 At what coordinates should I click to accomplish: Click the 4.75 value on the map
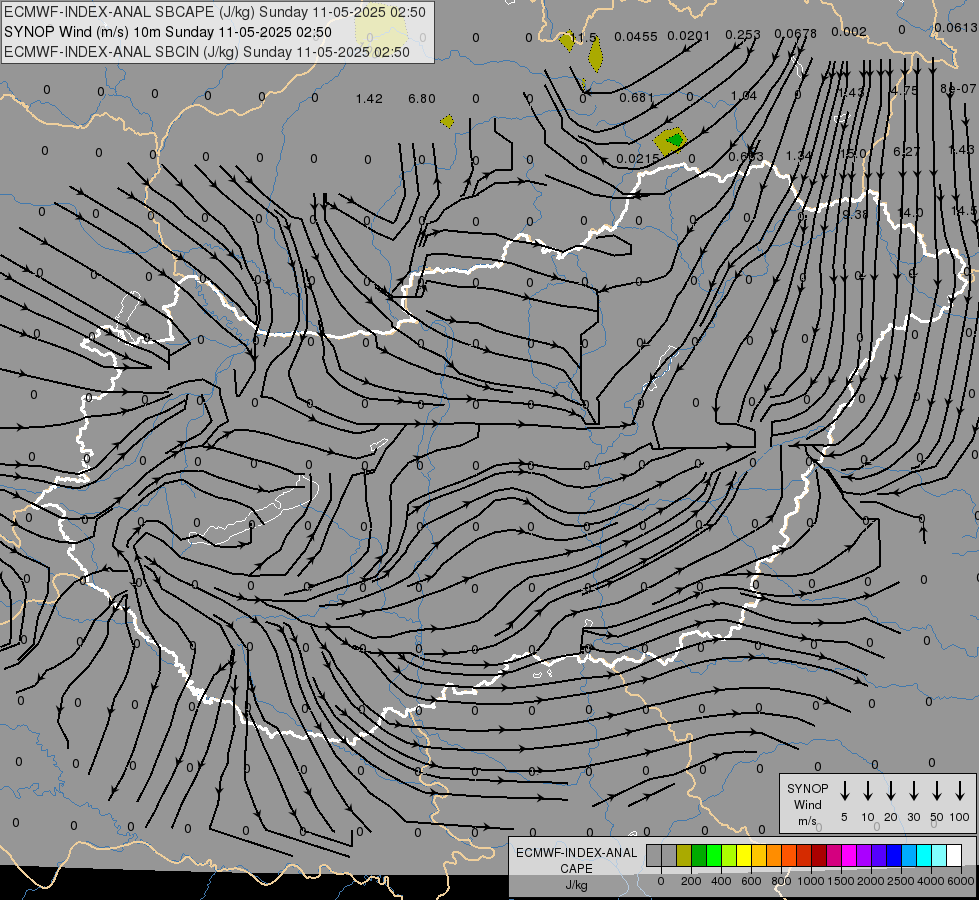[x=904, y=90]
